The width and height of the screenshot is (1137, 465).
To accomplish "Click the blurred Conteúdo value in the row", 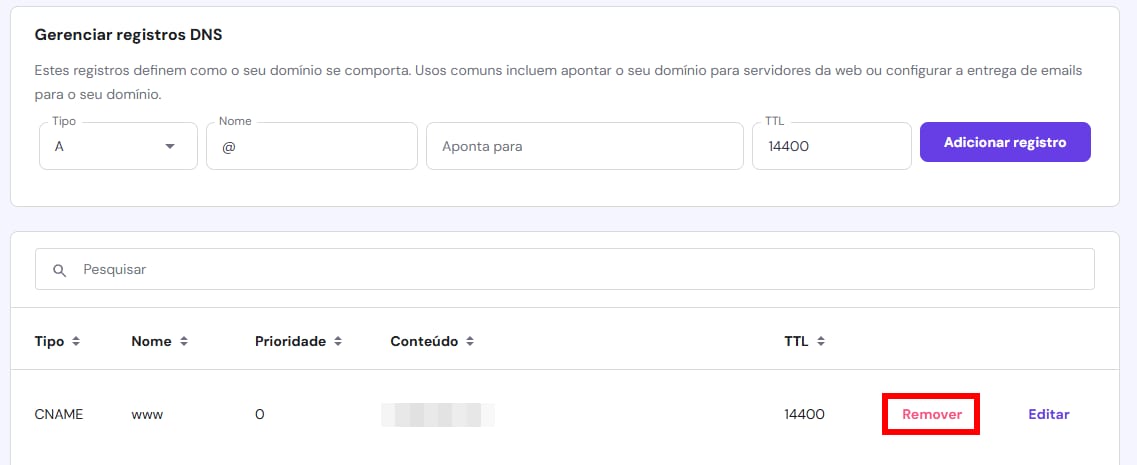I will coord(438,414).
